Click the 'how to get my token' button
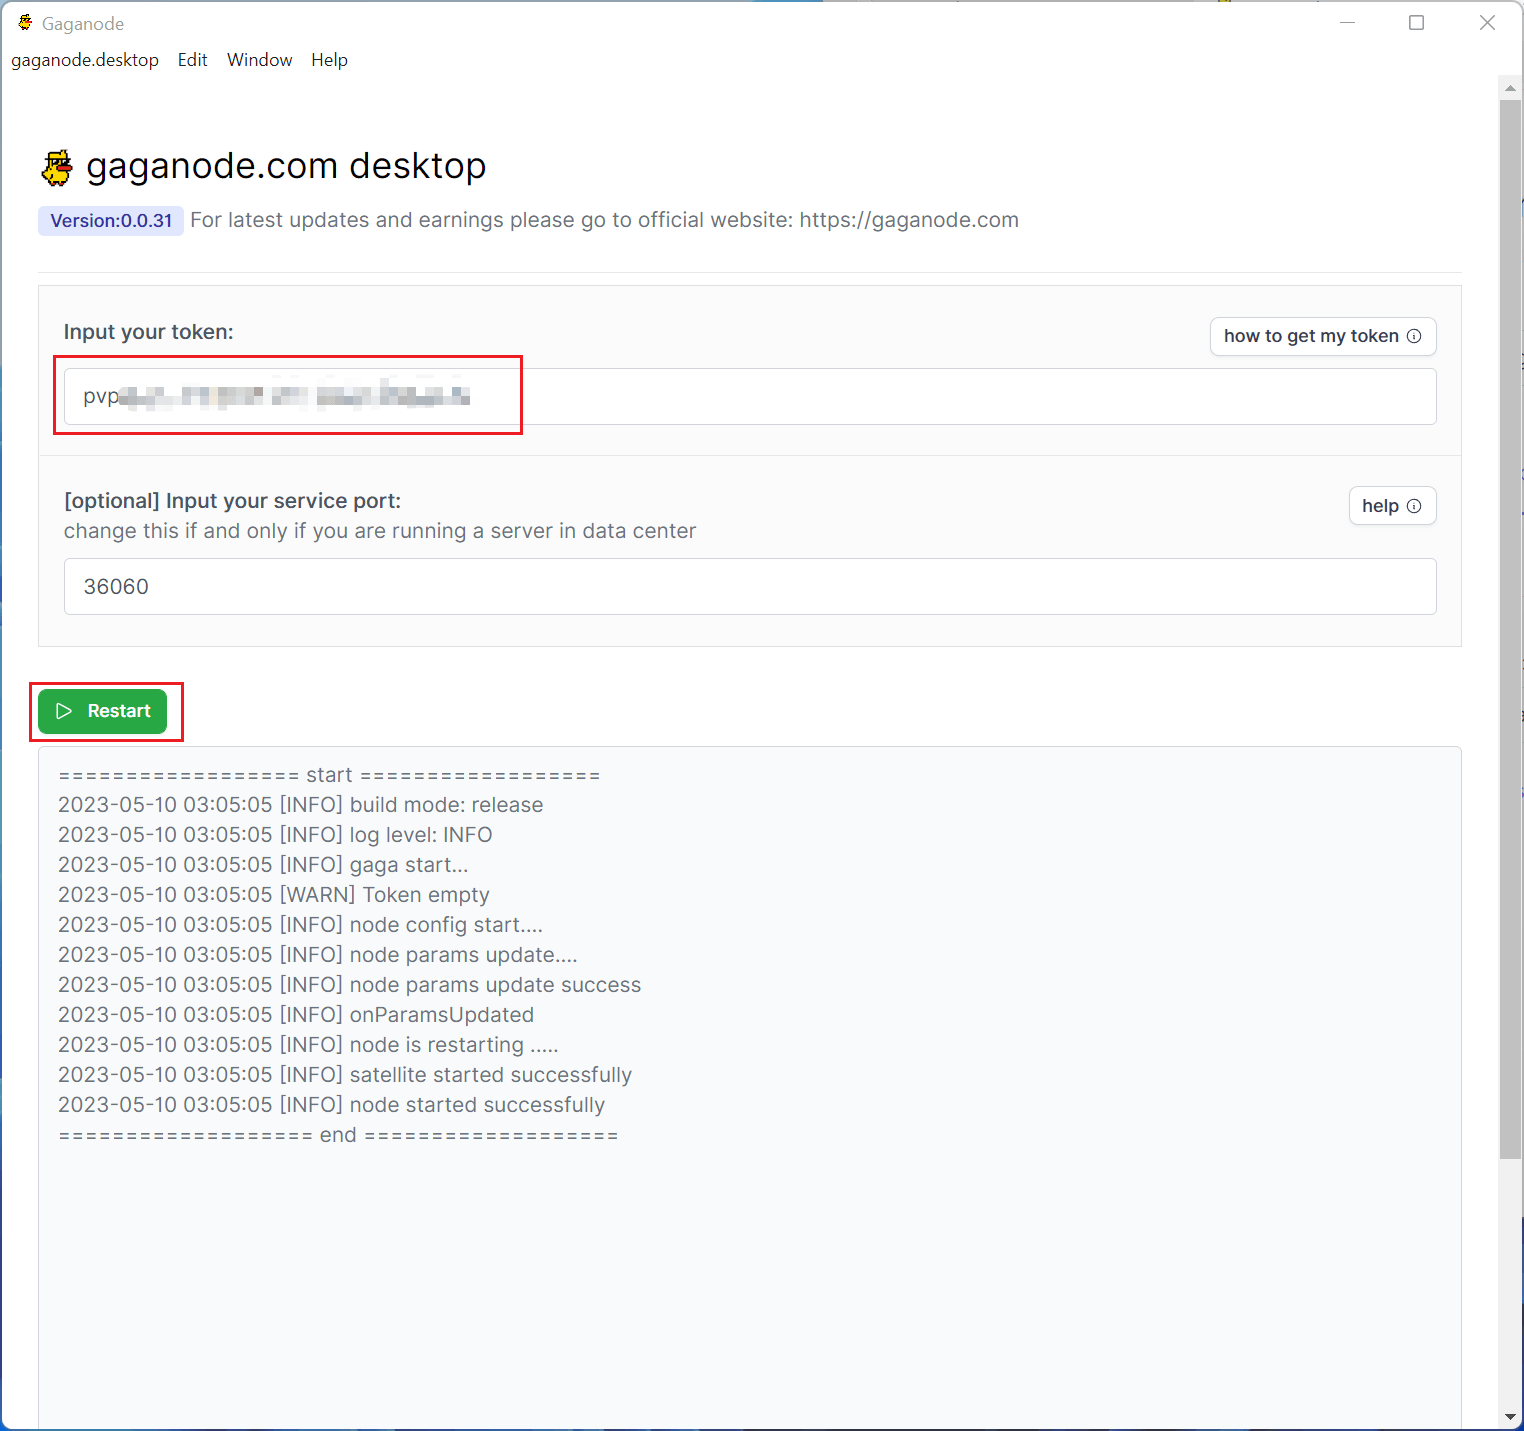The image size is (1524, 1431). point(1322,336)
